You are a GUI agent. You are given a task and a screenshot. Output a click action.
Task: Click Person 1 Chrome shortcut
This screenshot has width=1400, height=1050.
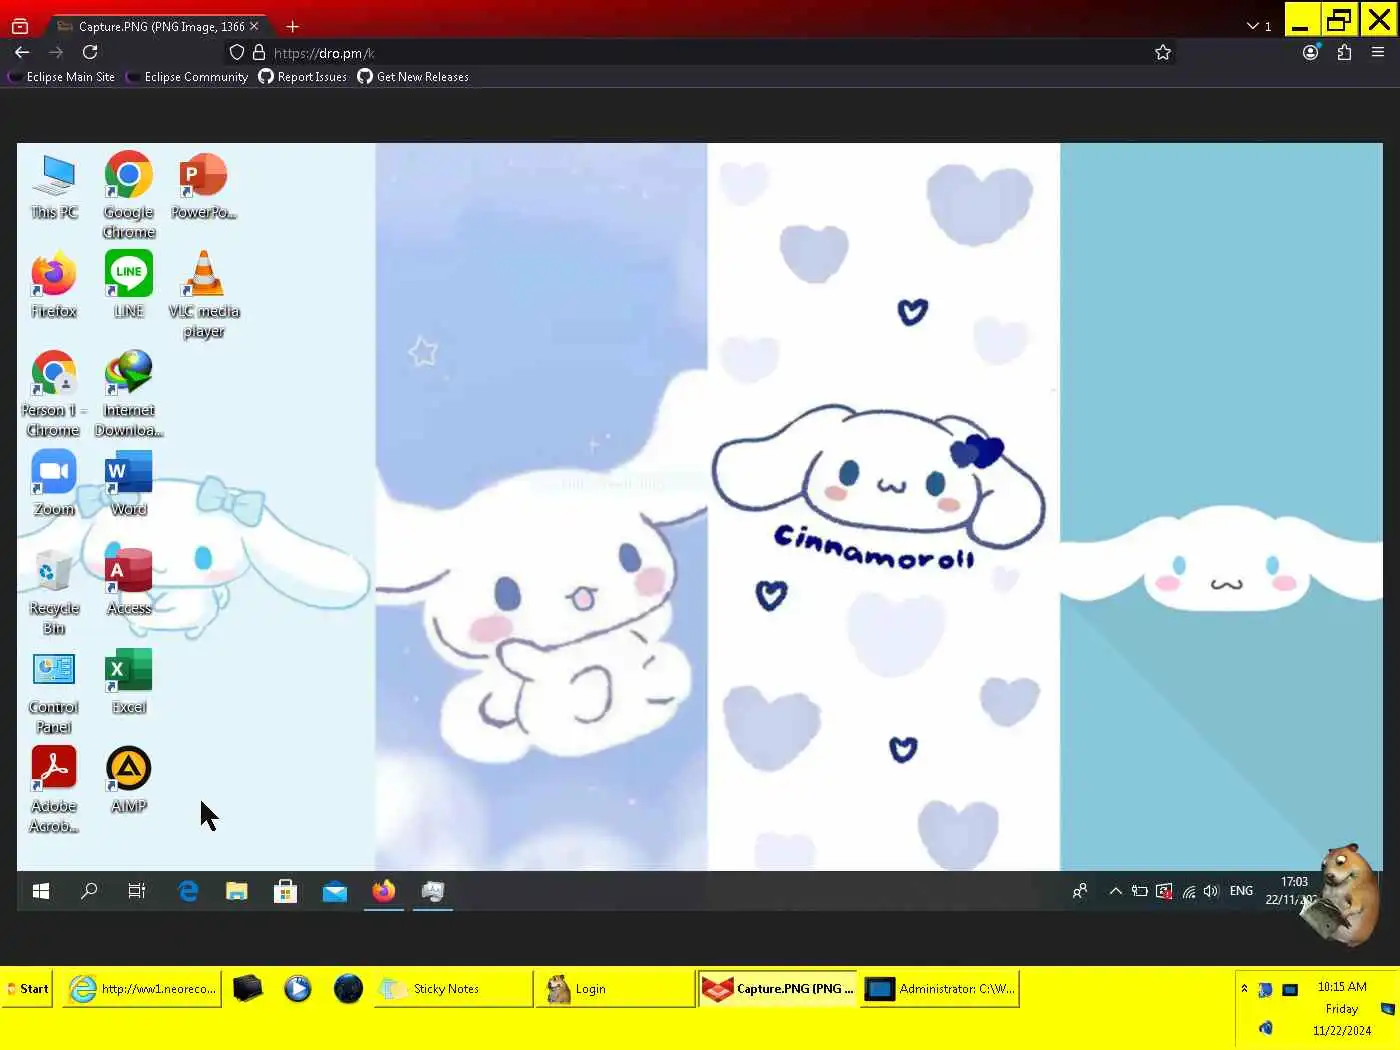pyautogui.click(x=54, y=394)
